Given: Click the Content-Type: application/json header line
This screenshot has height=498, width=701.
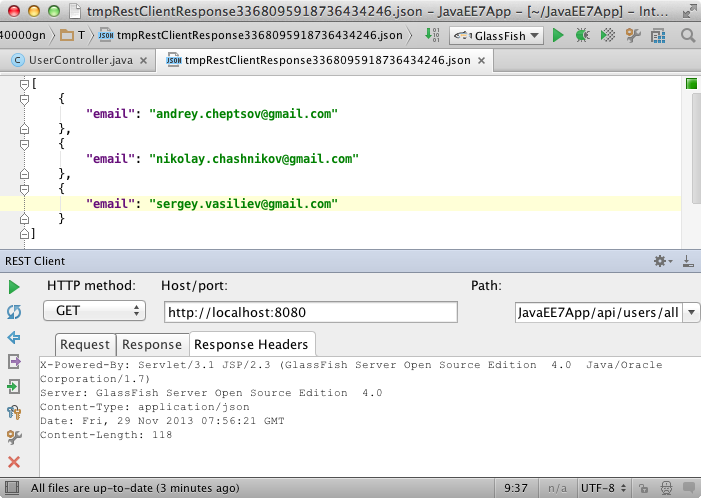Looking at the screenshot, I should click(145, 407).
